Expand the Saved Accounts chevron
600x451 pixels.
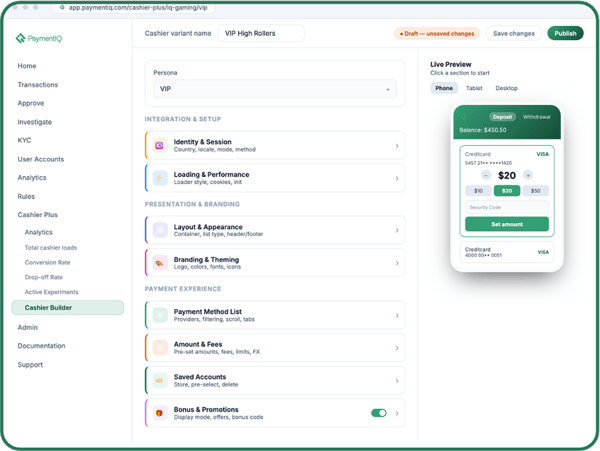[x=397, y=381]
